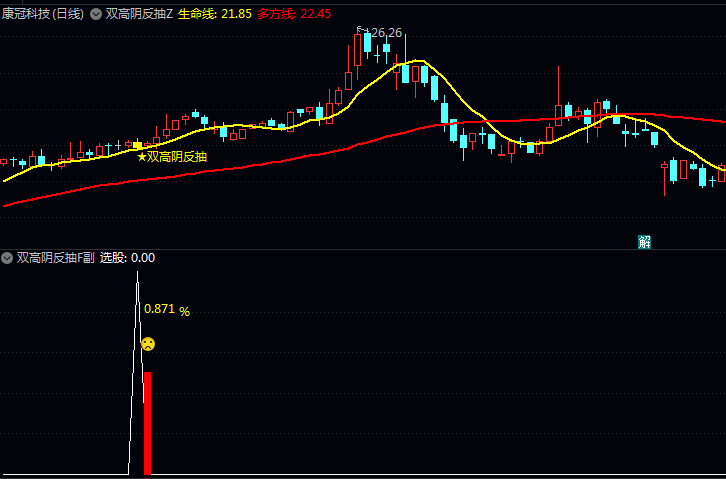Select the 双高阴反抽F副 sub-indicator name
This screenshot has height=479, width=726.
click(x=56, y=258)
